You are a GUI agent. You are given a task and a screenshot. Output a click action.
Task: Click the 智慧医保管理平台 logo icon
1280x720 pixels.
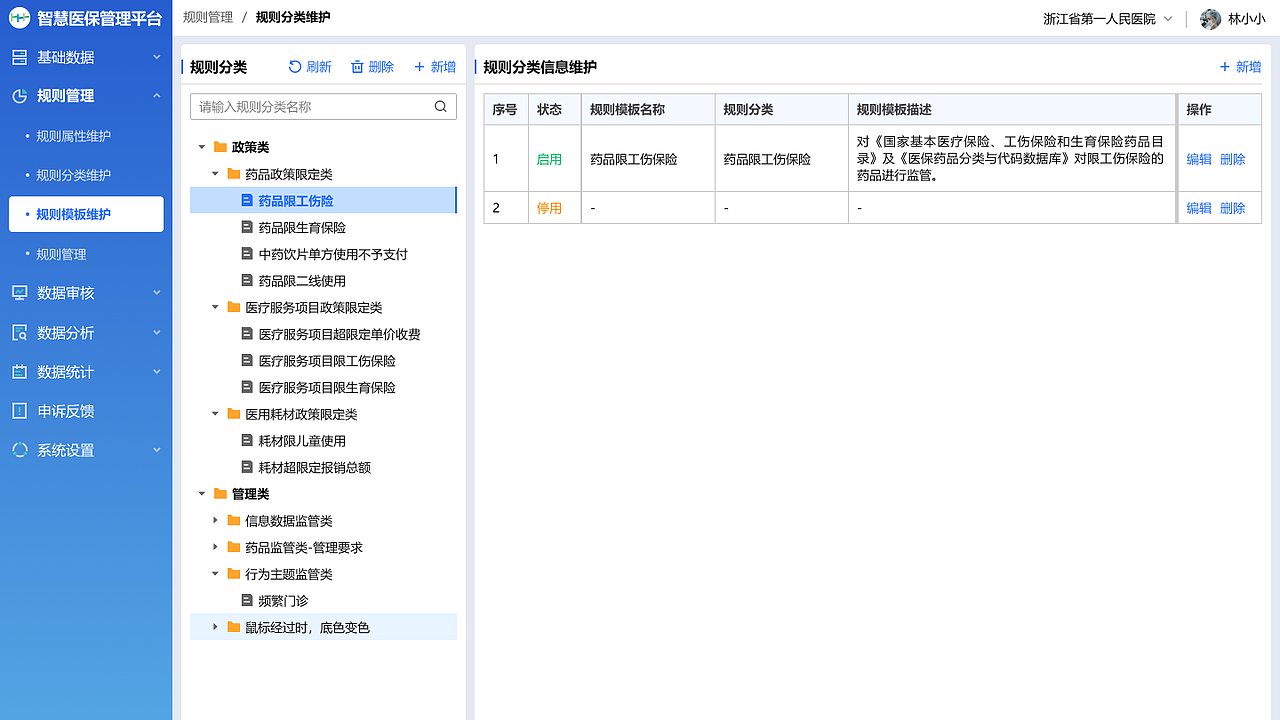(x=17, y=17)
